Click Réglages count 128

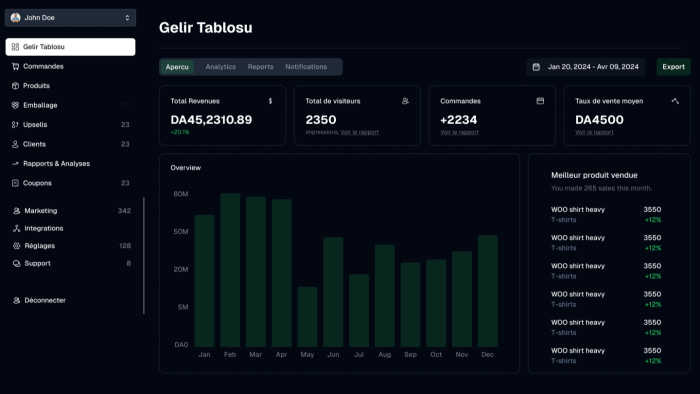[125, 246]
